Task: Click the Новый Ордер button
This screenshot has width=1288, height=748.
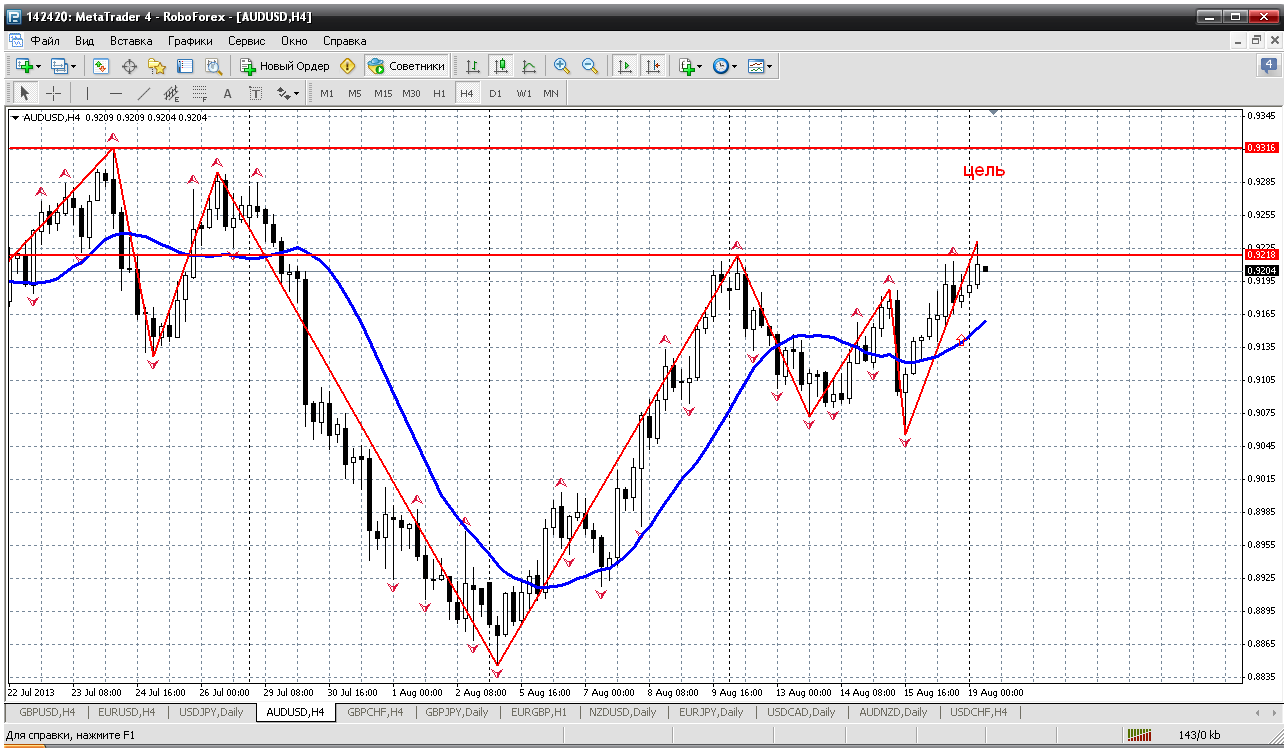Action: click(285, 66)
